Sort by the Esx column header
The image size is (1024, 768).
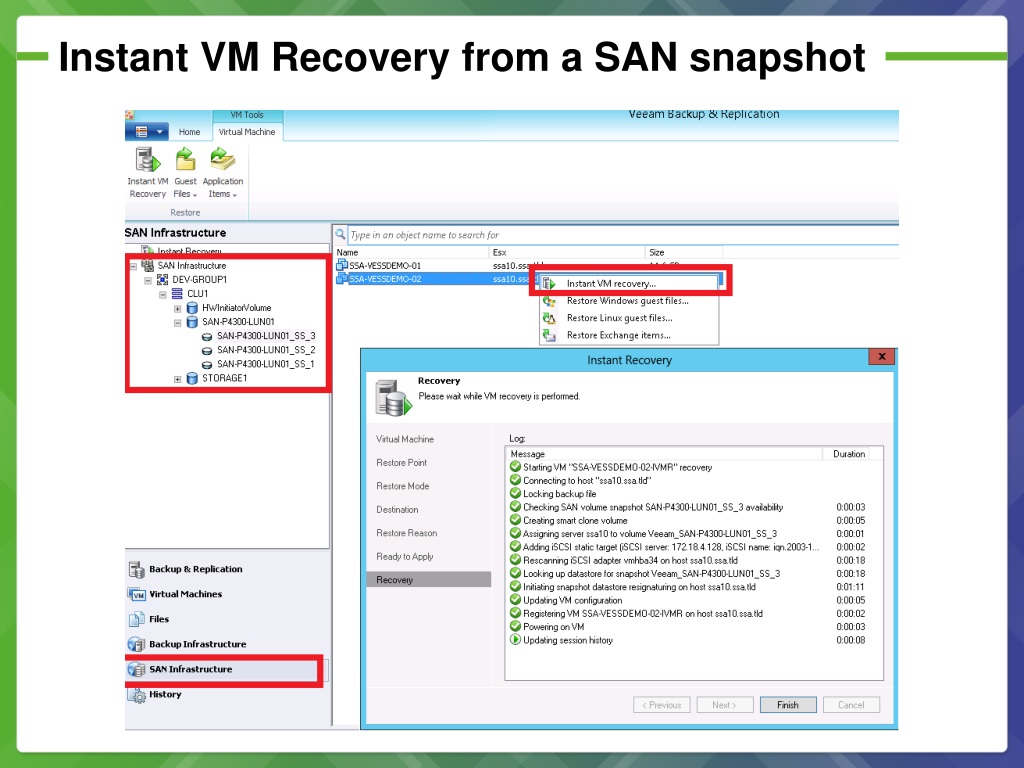click(x=566, y=252)
